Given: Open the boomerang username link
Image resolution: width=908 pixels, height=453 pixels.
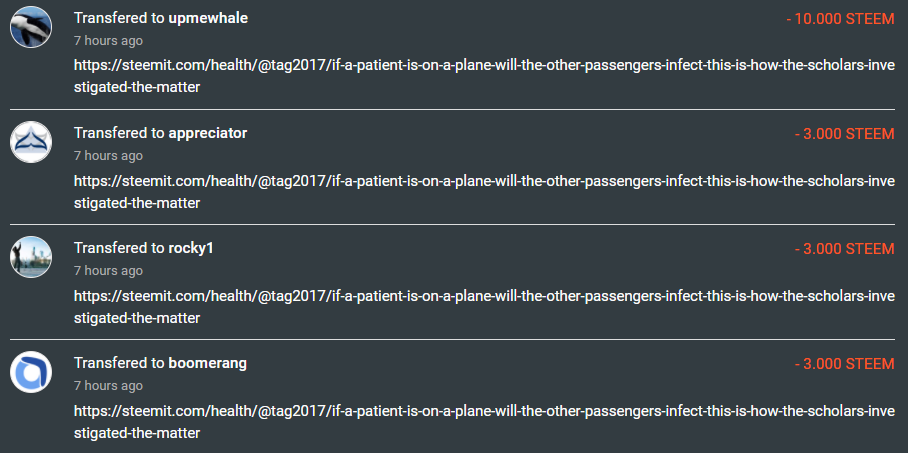Looking at the screenshot, I should [208, 363].
